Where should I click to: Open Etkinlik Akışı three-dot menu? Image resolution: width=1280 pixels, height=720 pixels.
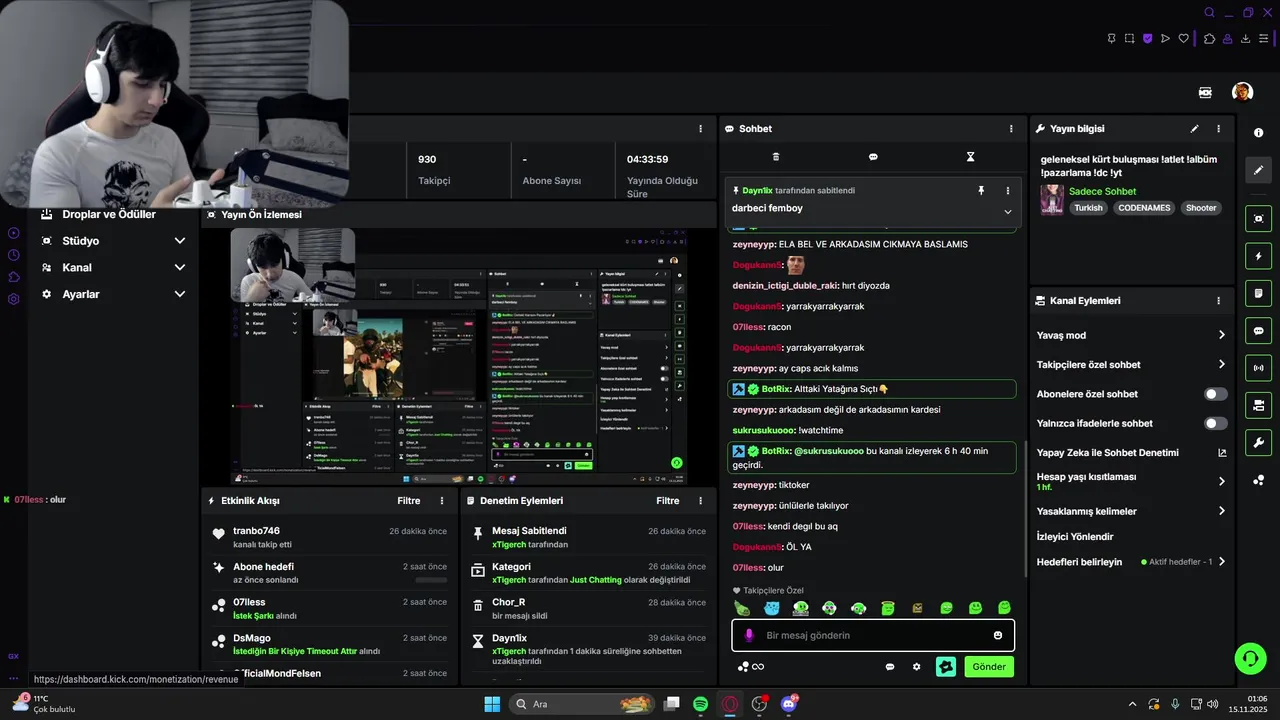(442, 501)
